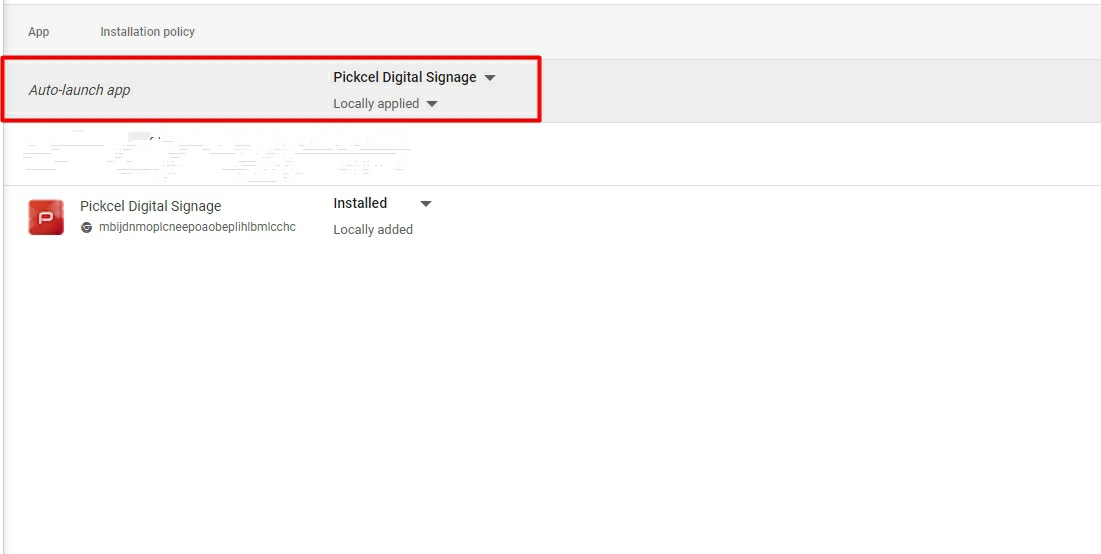The image size is (1101, 554).
Task: Click the Locally added status text
Action: [x=373, y=230]
